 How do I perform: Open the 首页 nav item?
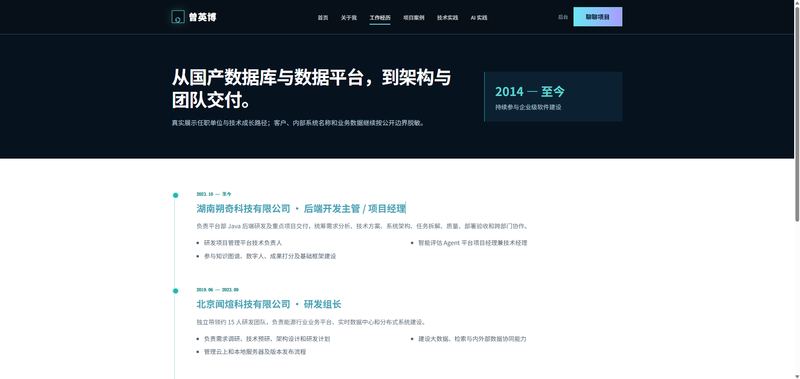[323, 17]
